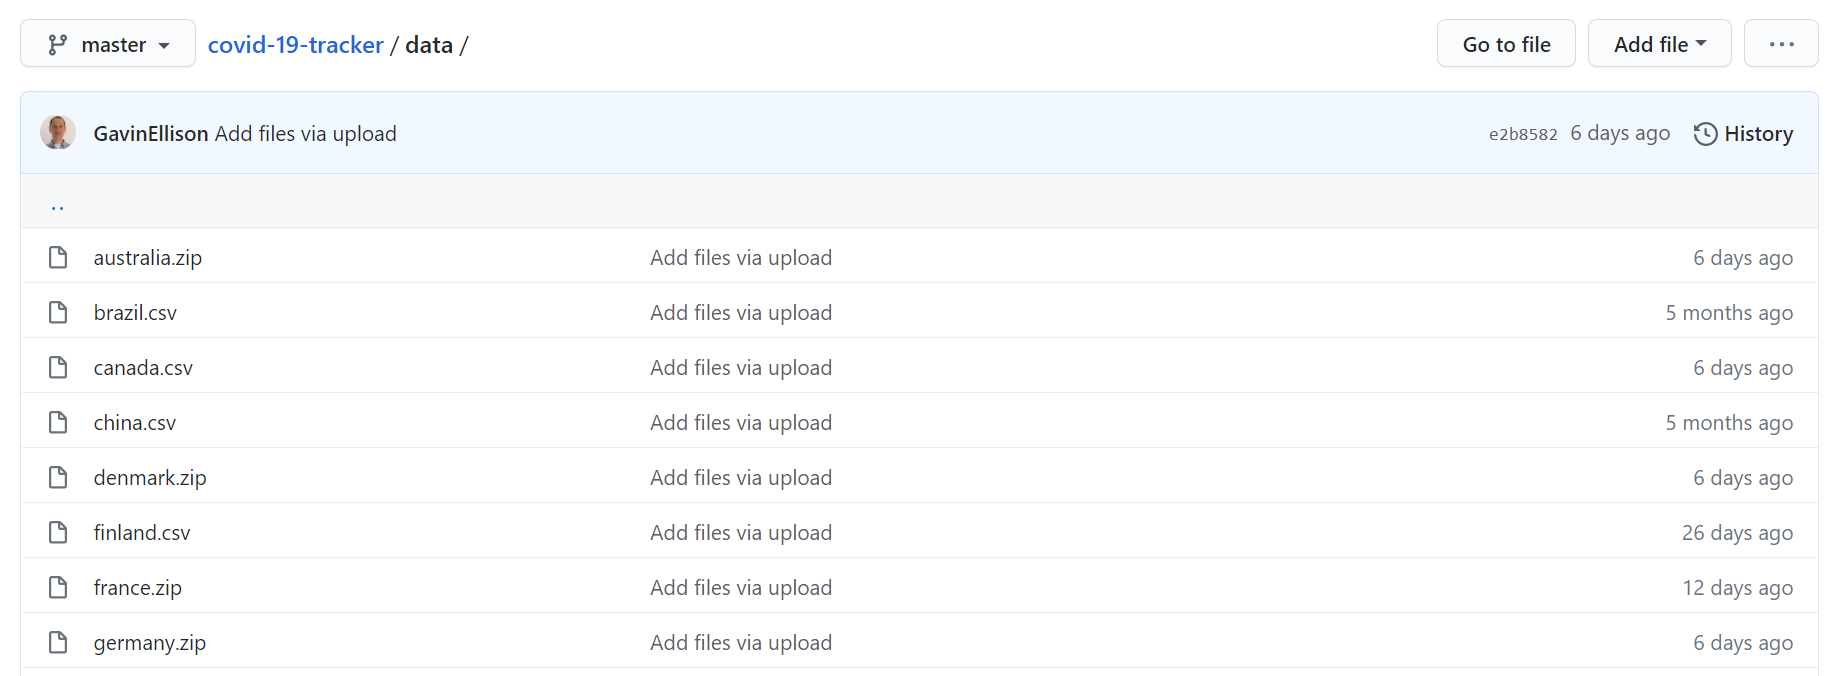1840x676 pixels.
Task: Click 'Add files via upload' beside canada.csv
Action: 741,367
